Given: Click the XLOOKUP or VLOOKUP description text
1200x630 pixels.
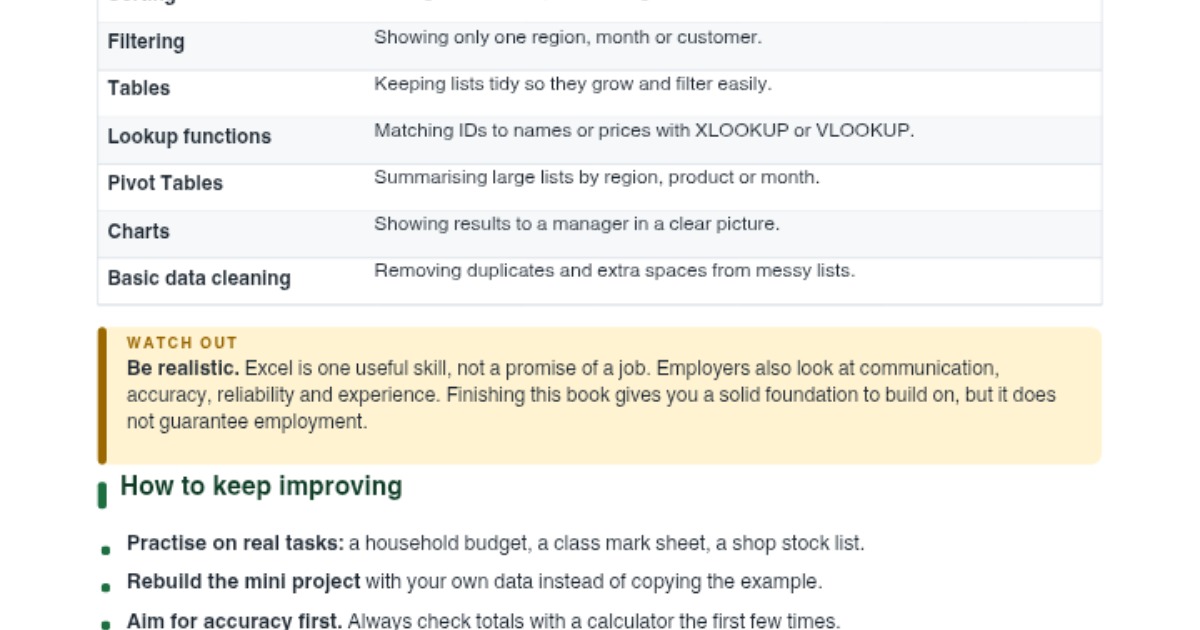Looking at the screenshot, I should 644,130.
